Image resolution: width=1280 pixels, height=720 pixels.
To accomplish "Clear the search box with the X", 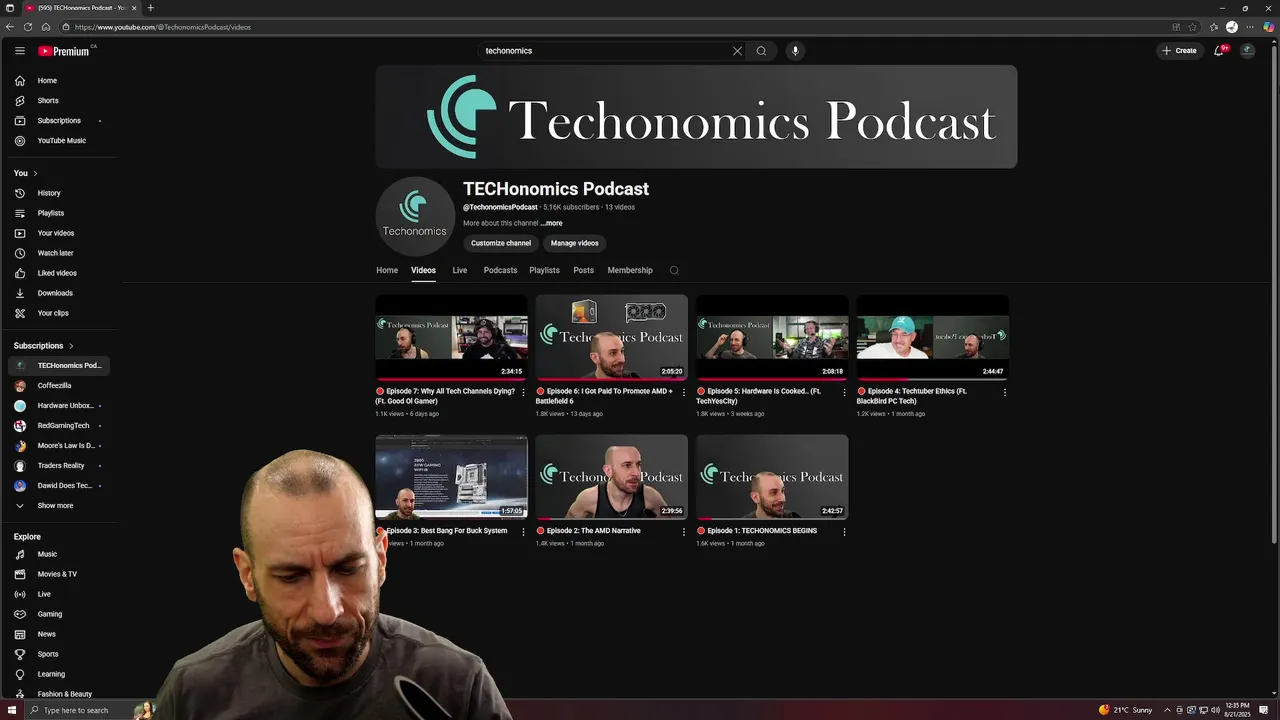I will [737, 51].
